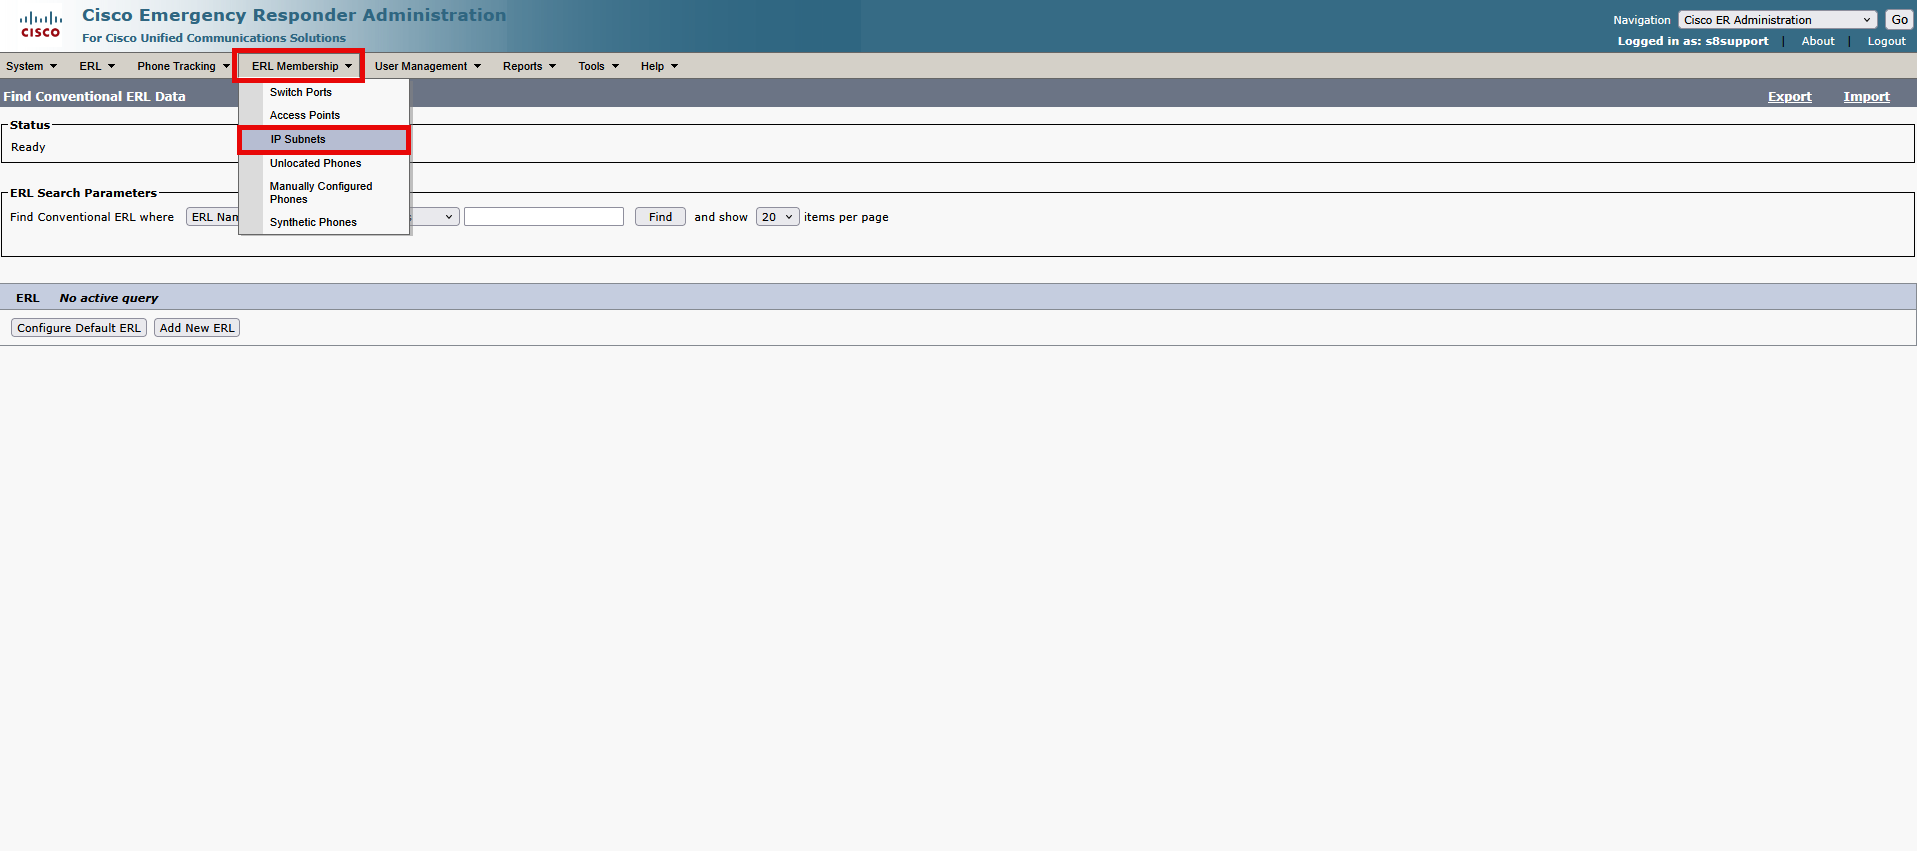Screen dimensions: 1917x851
Task: Open the ERL Name search field dropdown
Action: (x=213, y=217)
